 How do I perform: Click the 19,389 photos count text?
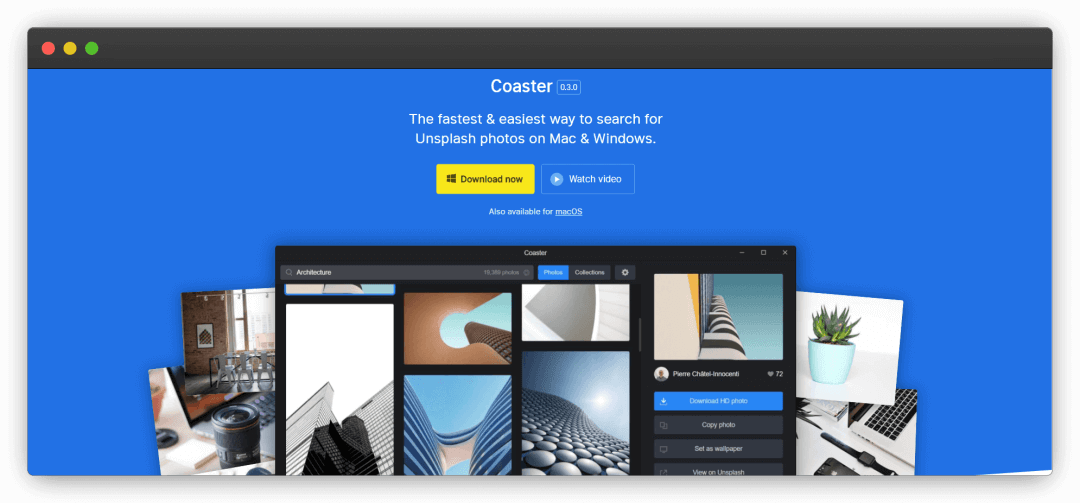coord(501,272)
